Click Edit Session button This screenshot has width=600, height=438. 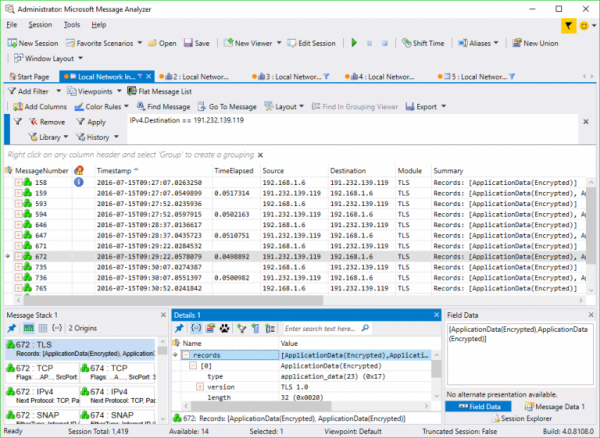(311, 43)
